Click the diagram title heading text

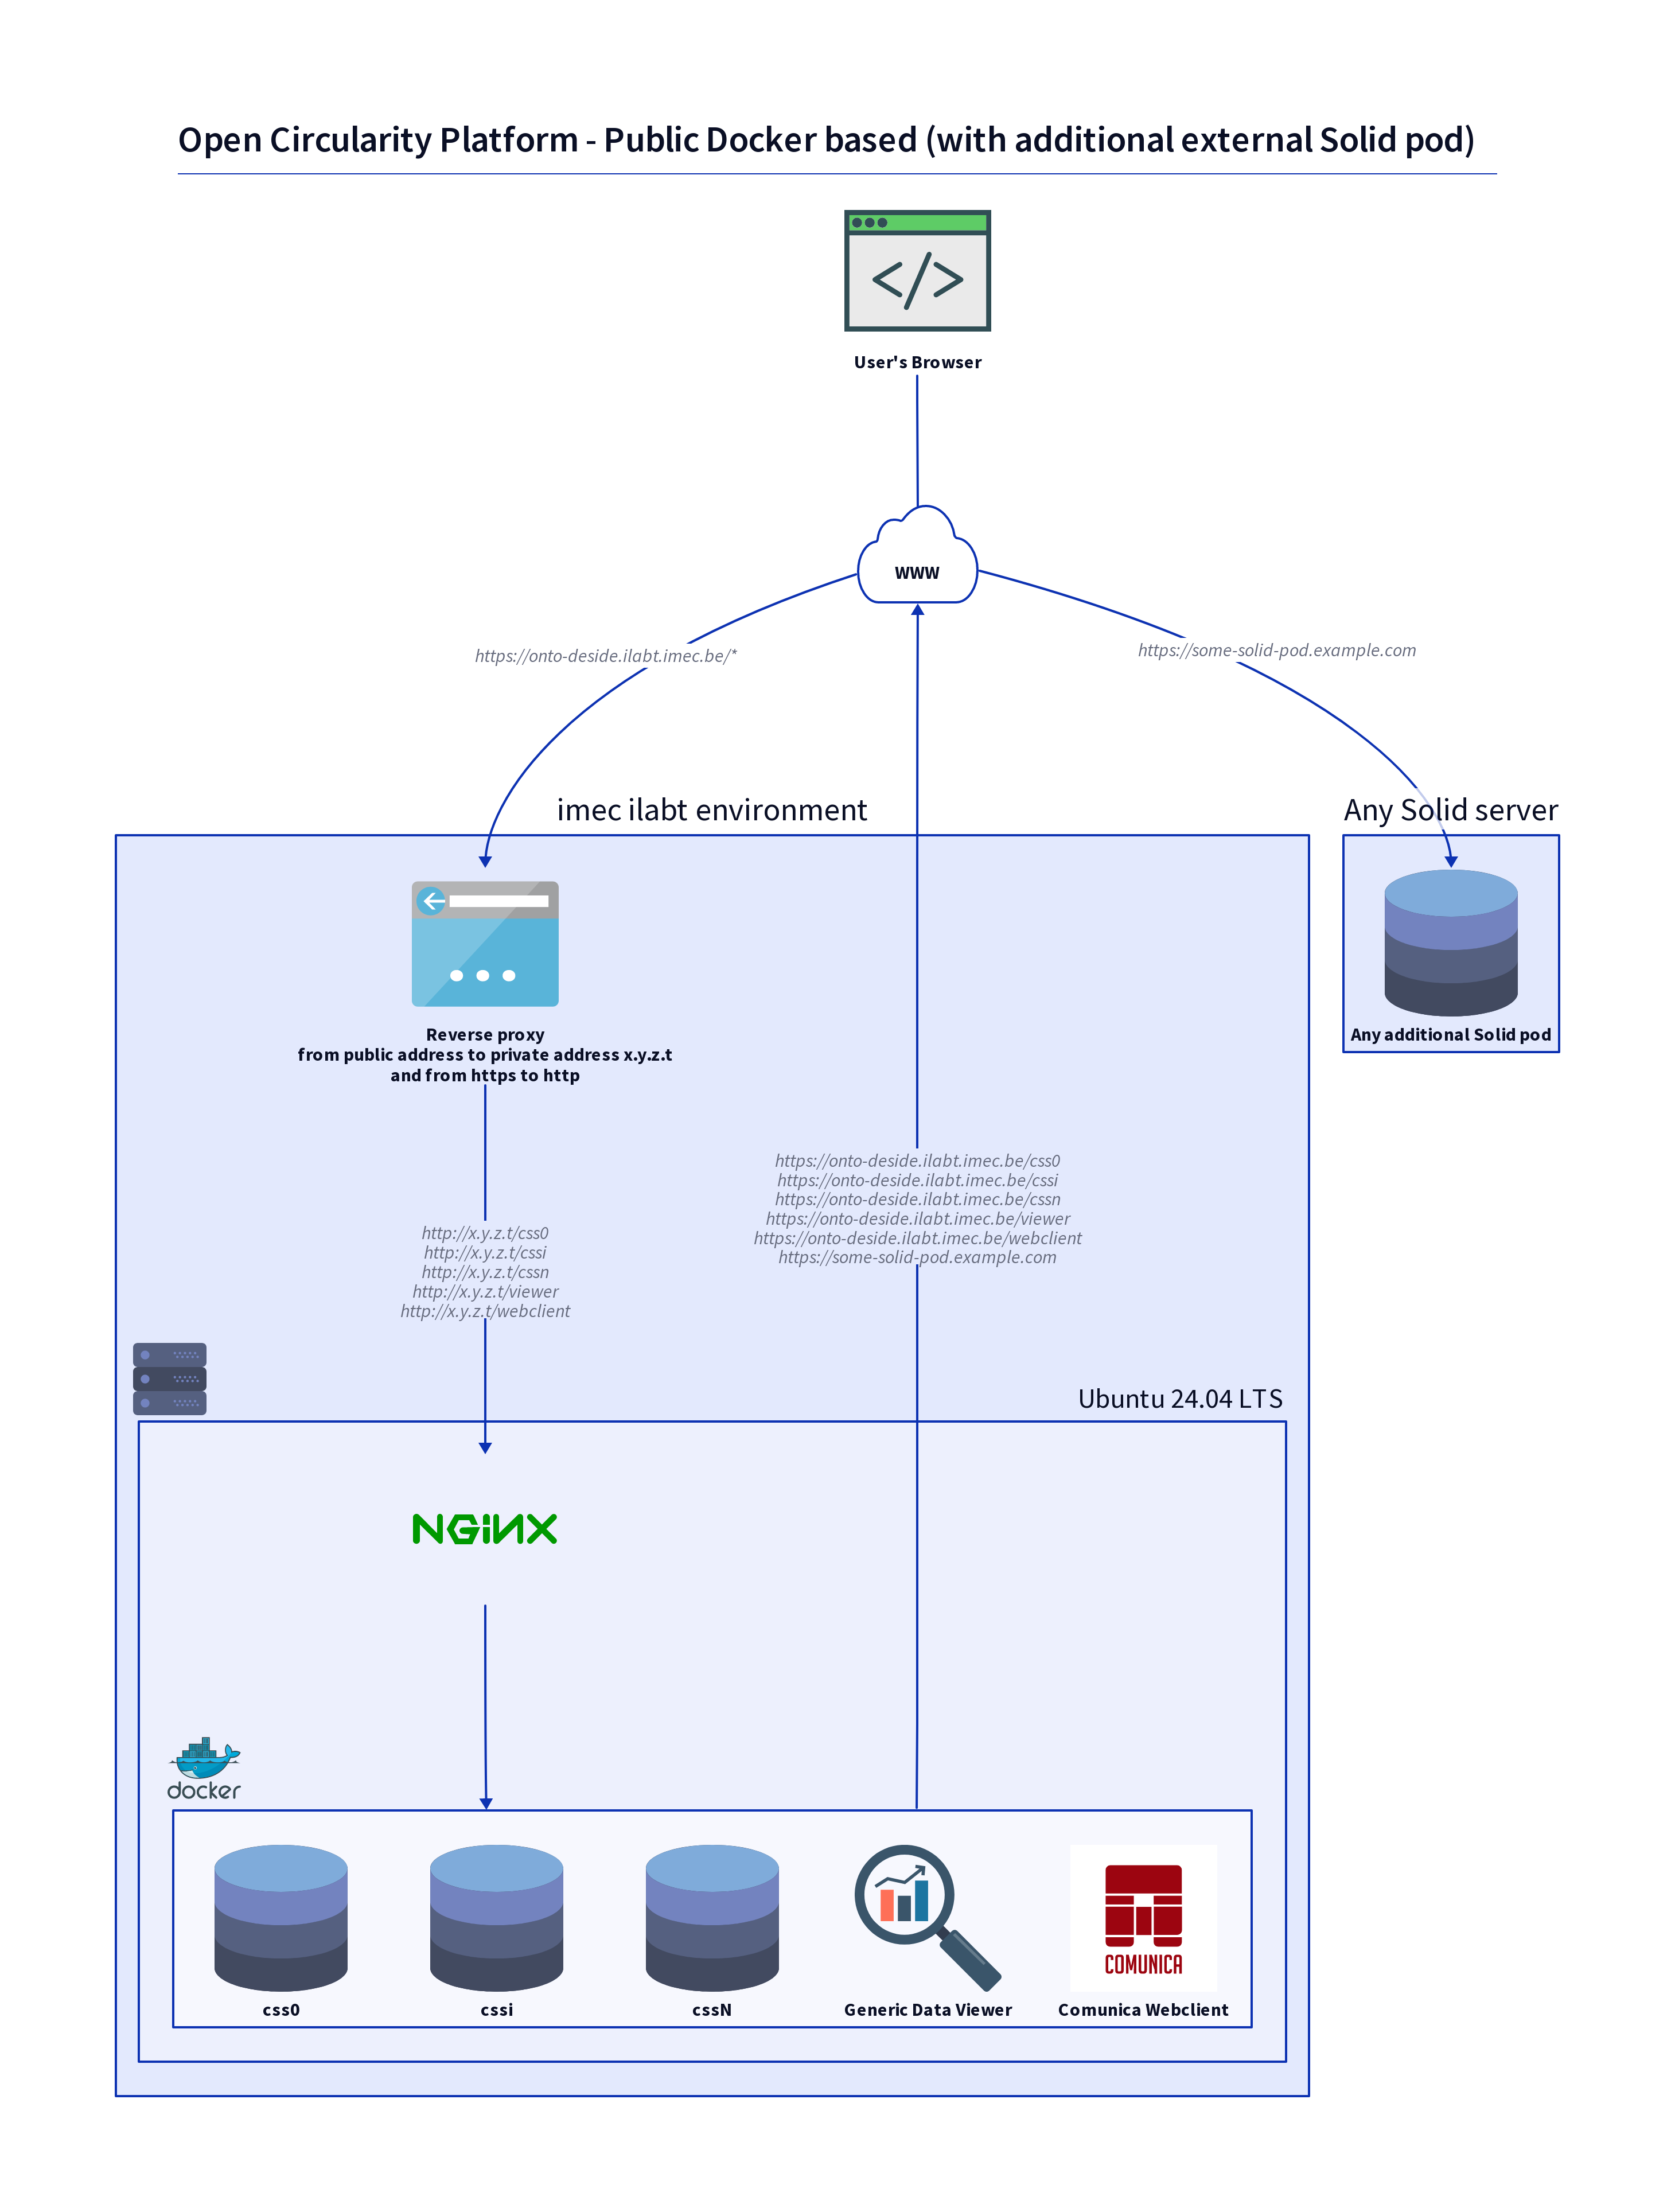[826, 140]
